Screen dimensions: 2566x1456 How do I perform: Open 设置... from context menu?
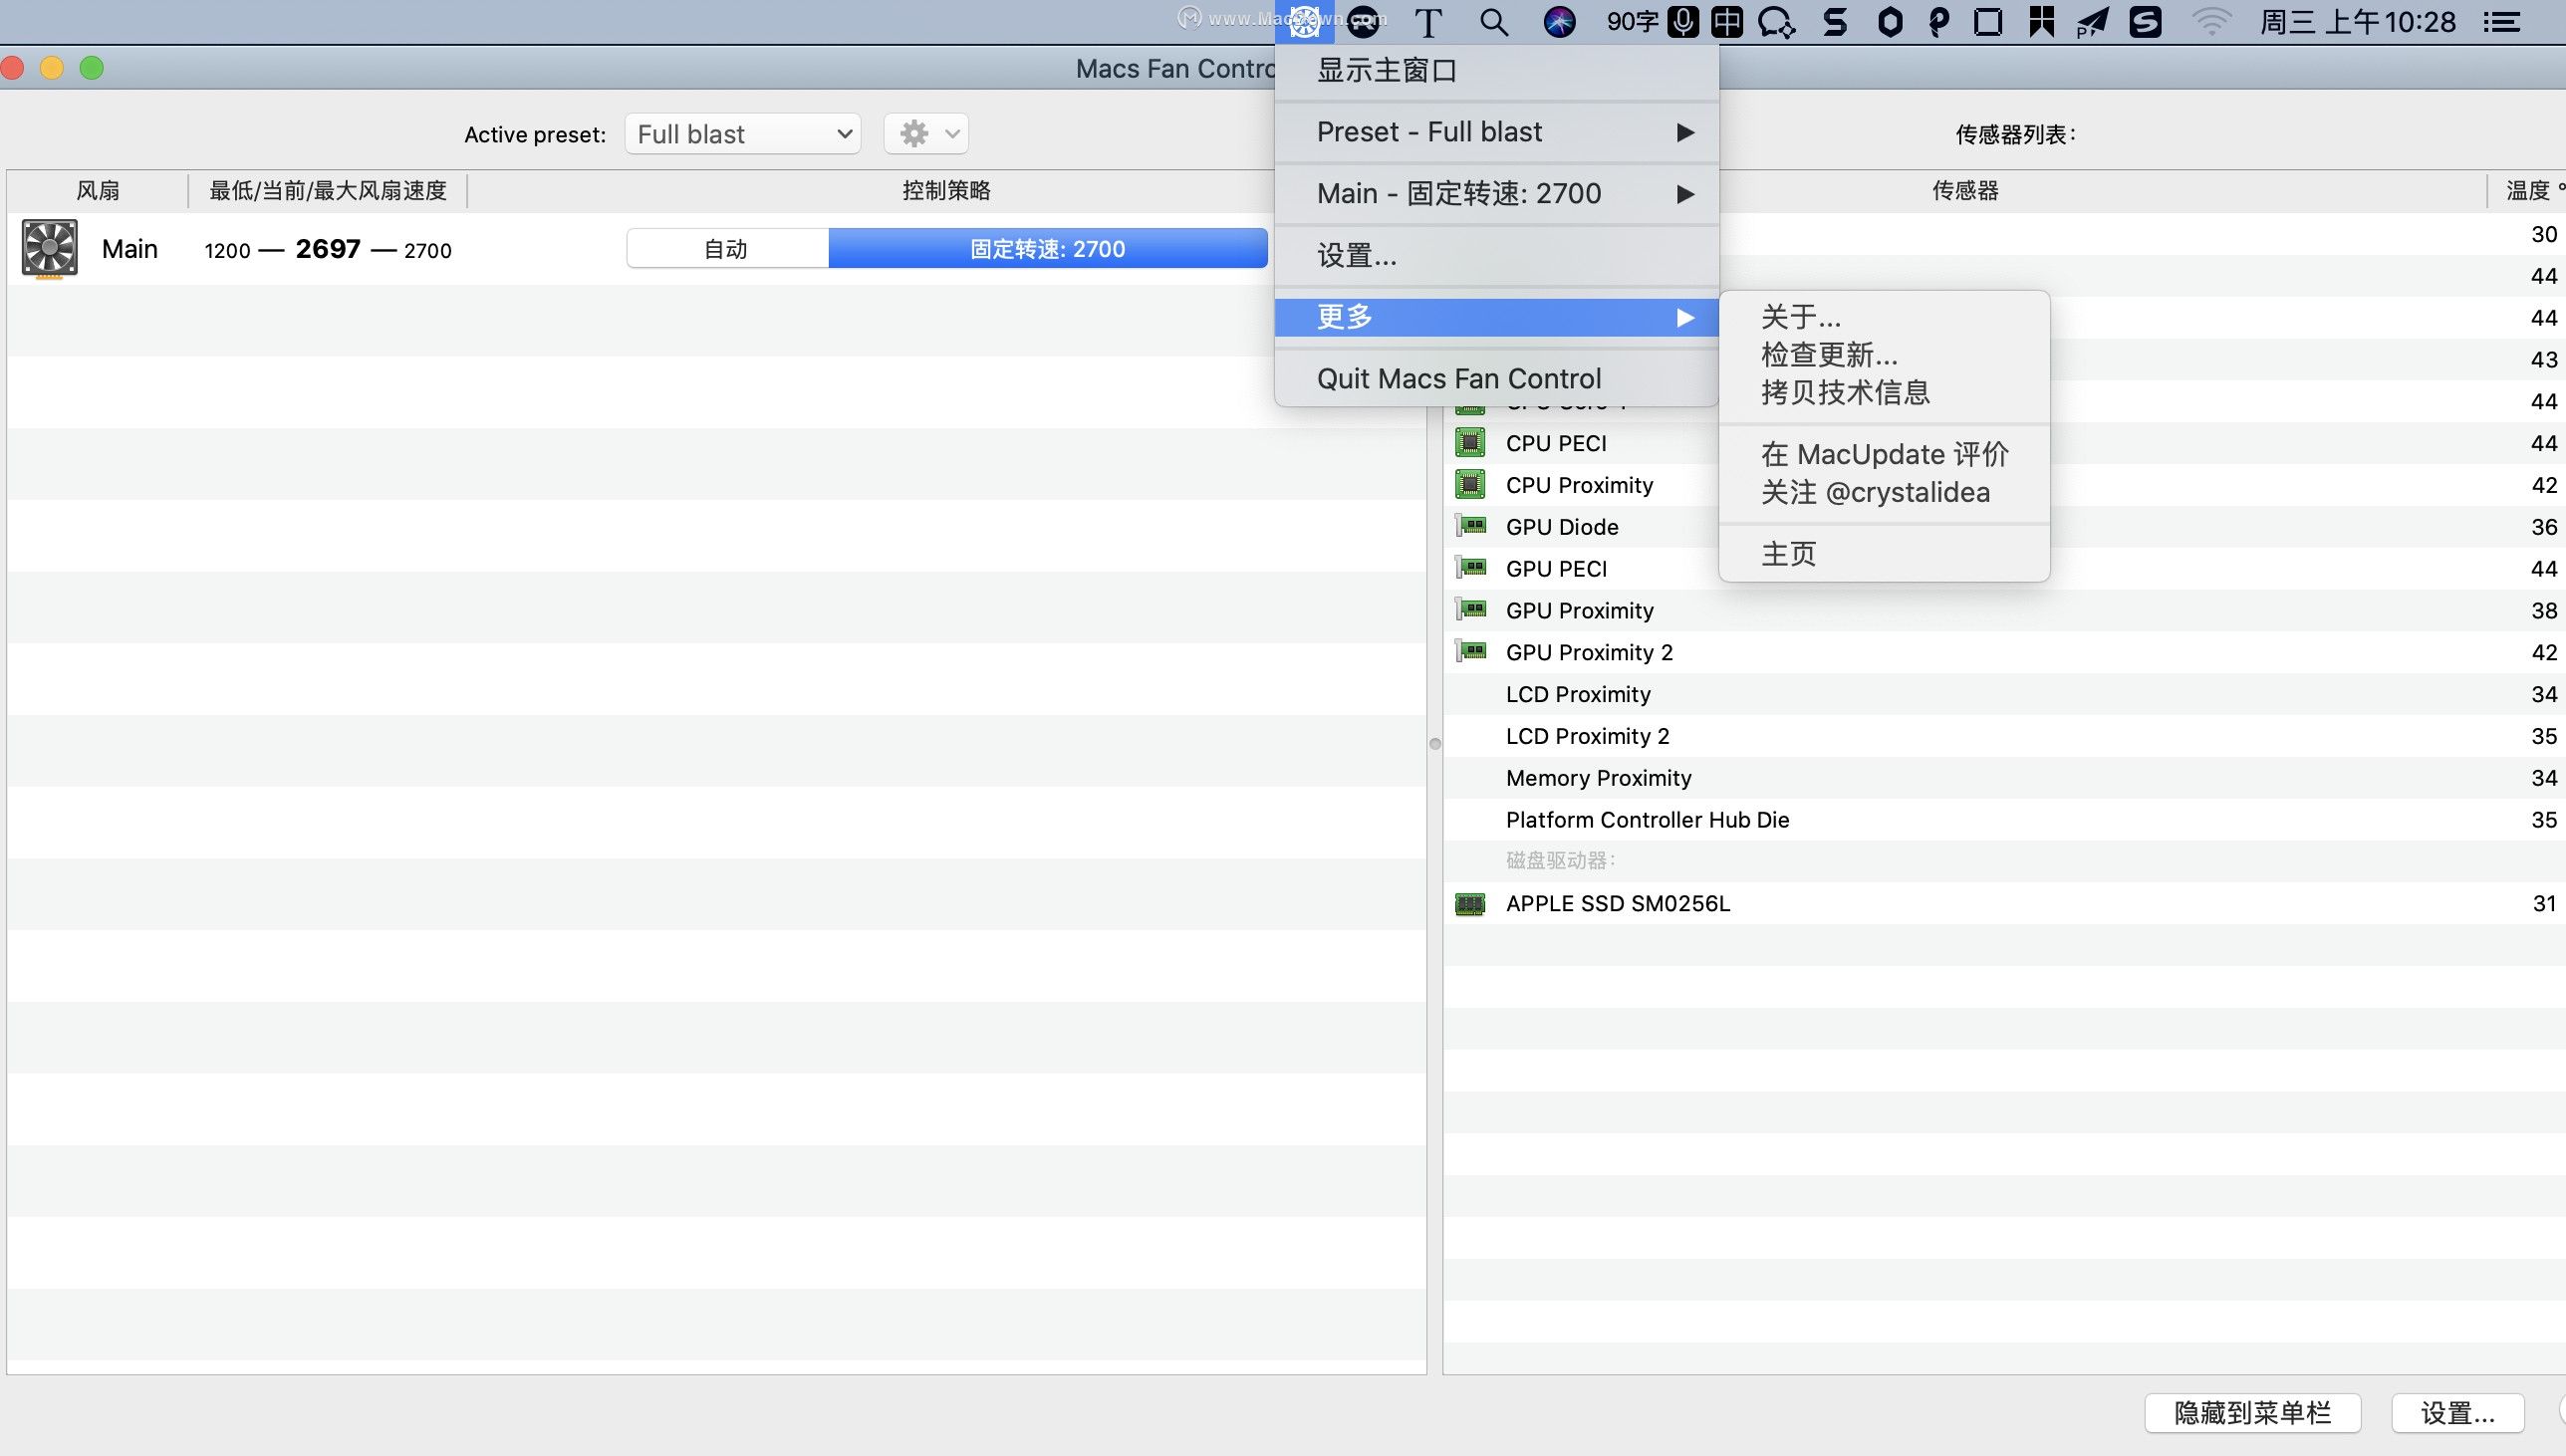(1357, 254)
